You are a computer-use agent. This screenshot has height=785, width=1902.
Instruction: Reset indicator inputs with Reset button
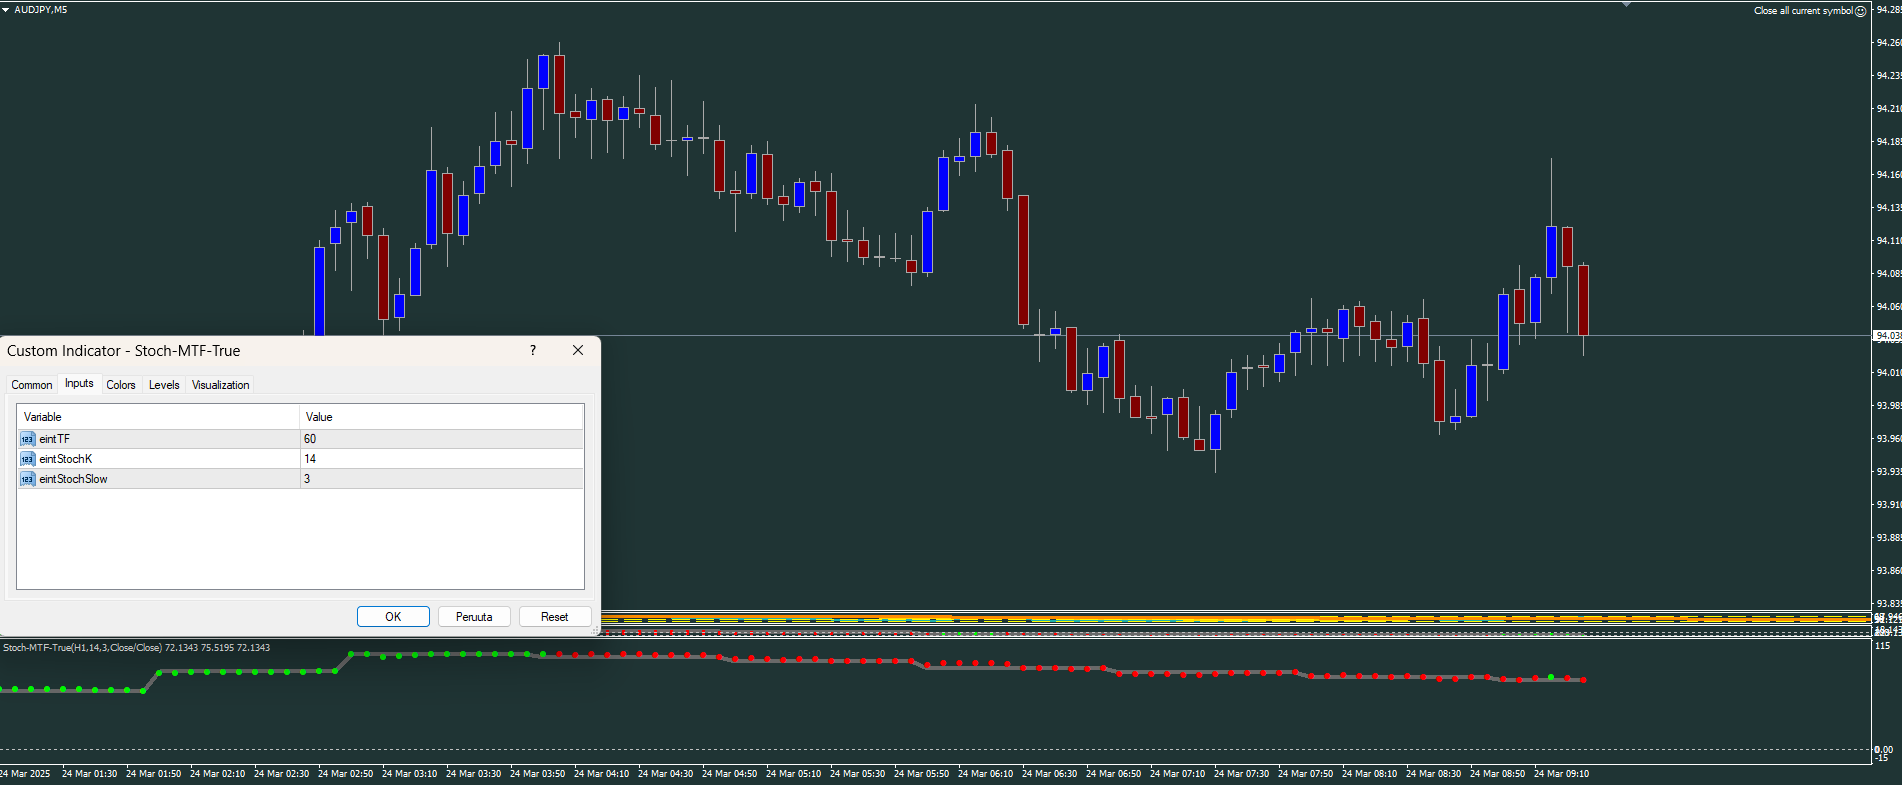pos(555,617)
